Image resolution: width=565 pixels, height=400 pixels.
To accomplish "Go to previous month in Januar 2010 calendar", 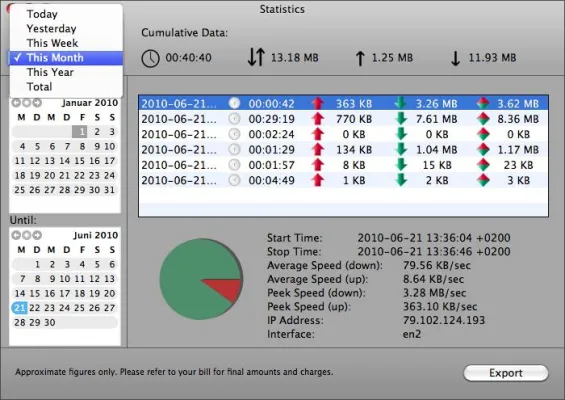I will (16, 103).
